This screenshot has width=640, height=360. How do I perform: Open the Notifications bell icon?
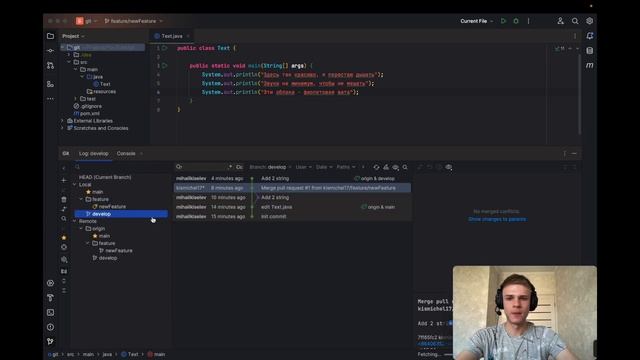[589, 36]
